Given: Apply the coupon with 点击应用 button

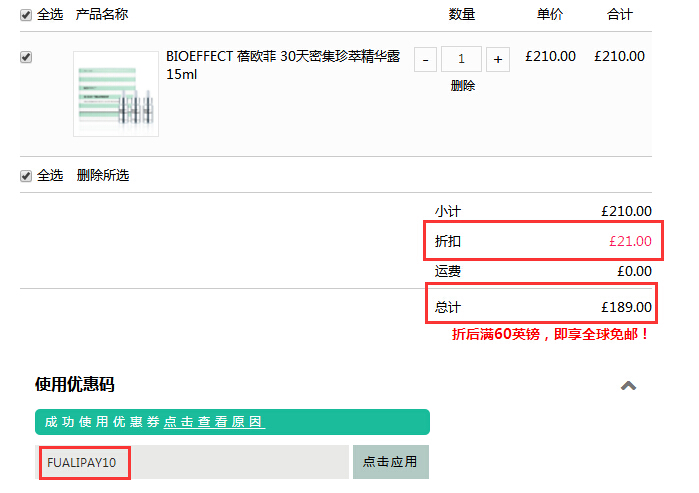Looking at the screenshot, I should tap(391, 462).
